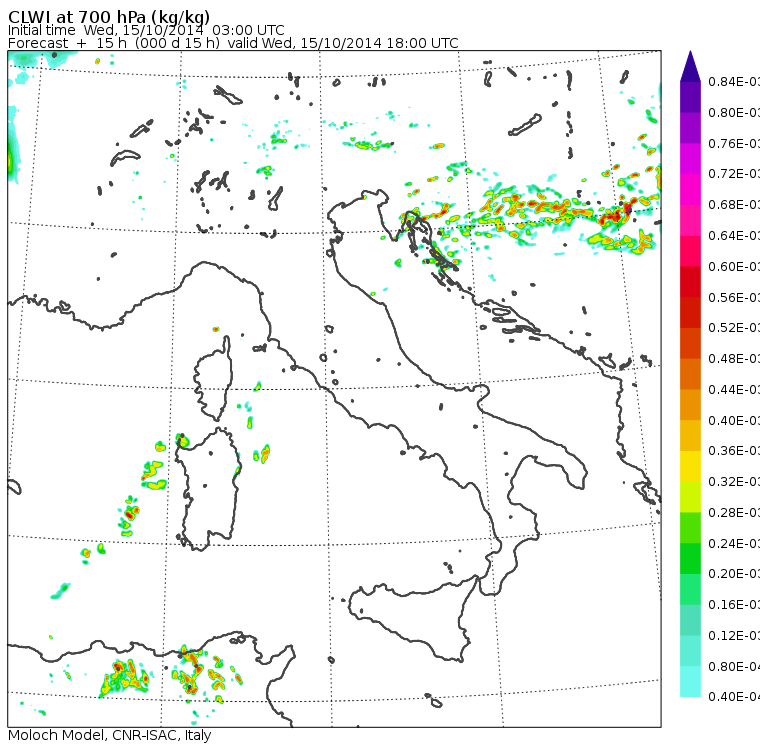Click inside the Corsica island outline
The width and height of the screenshot is (760, 749).
(214, 378)
